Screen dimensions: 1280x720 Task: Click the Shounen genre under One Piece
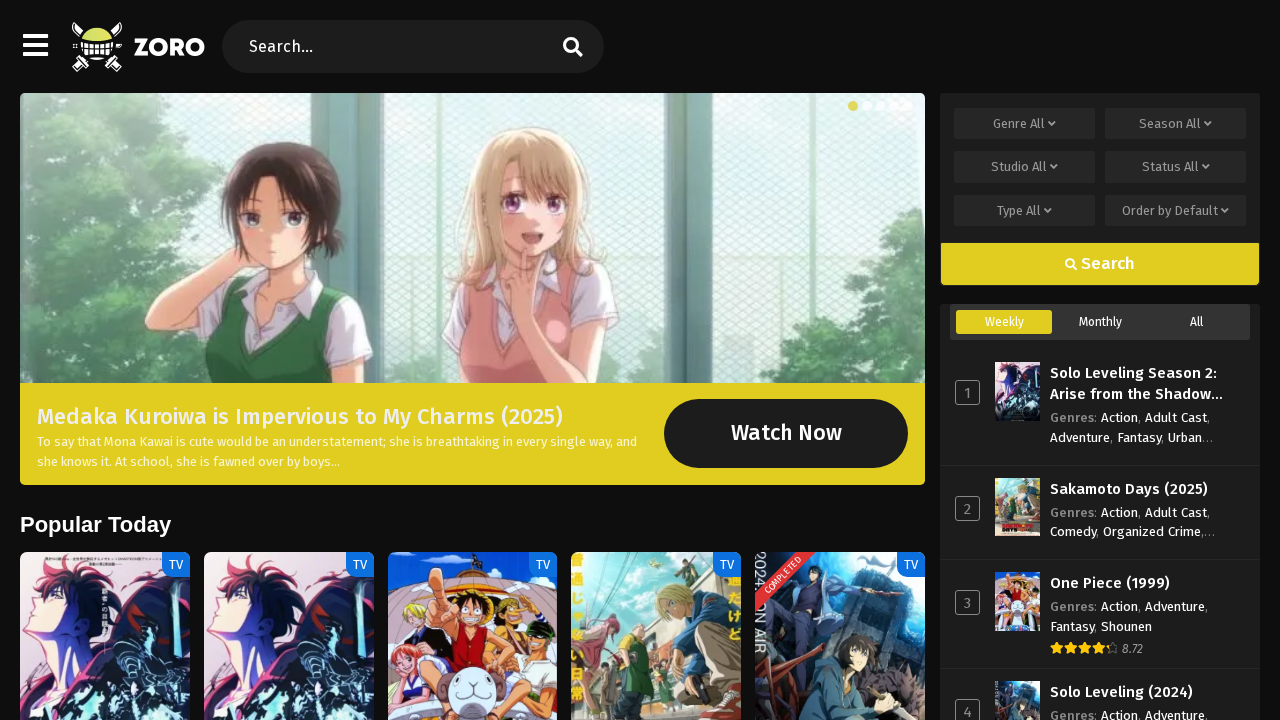[x=1126, y=626]
